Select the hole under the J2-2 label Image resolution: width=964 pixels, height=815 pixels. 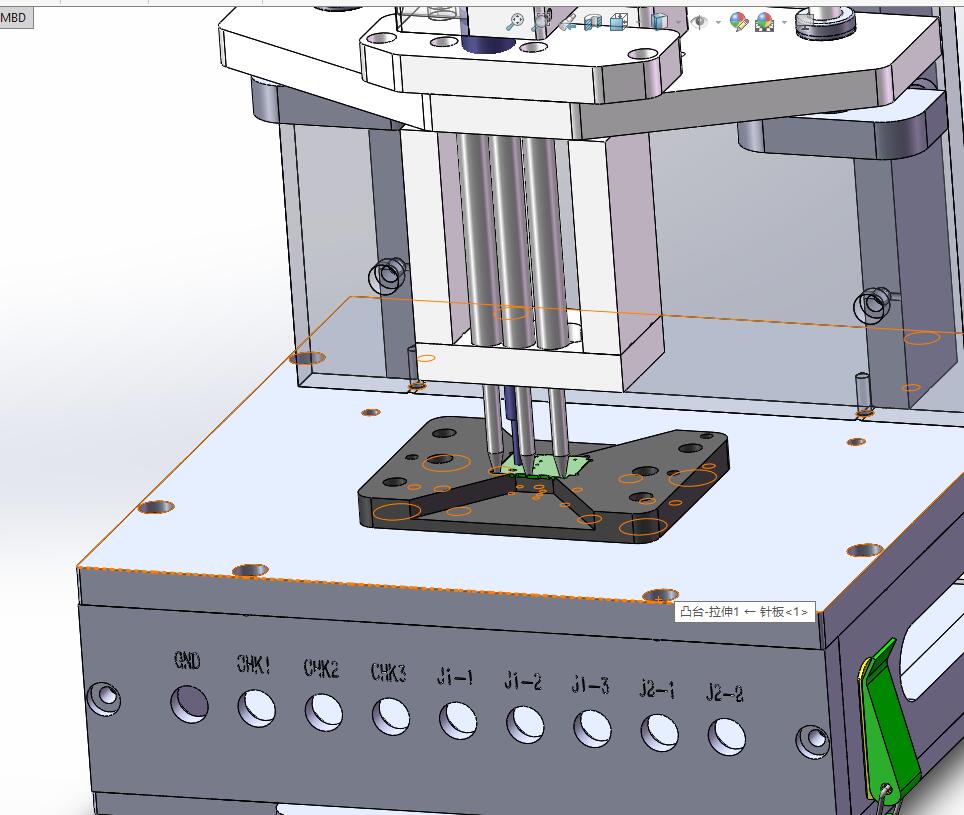(727, 737)
